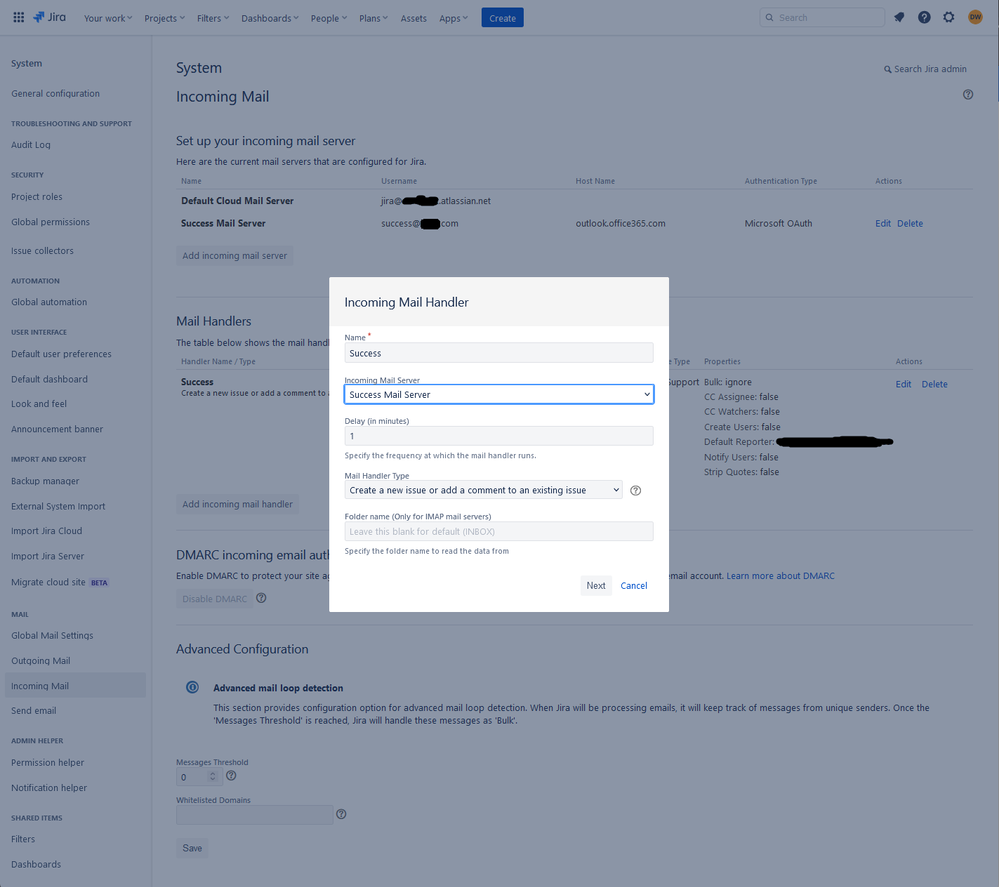Image resolution: width=999 pixels, height=887 pixels.
Task: Click help icon beside Whitelisted Domains
Action: (341, 814)
